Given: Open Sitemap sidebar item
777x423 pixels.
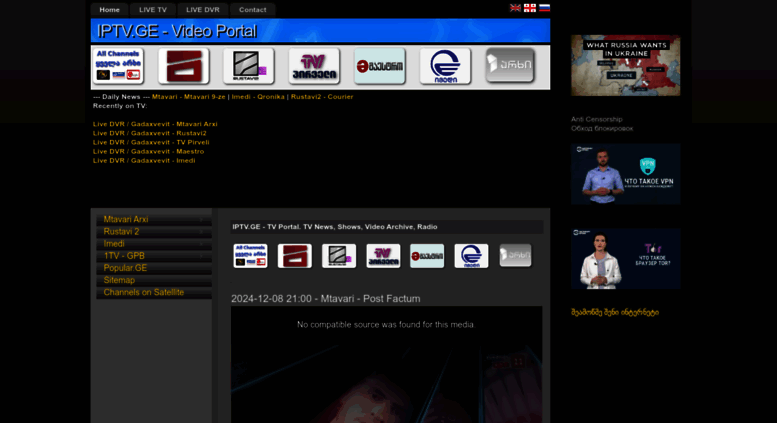Looking at the screenshot, I should pos(154,280).
